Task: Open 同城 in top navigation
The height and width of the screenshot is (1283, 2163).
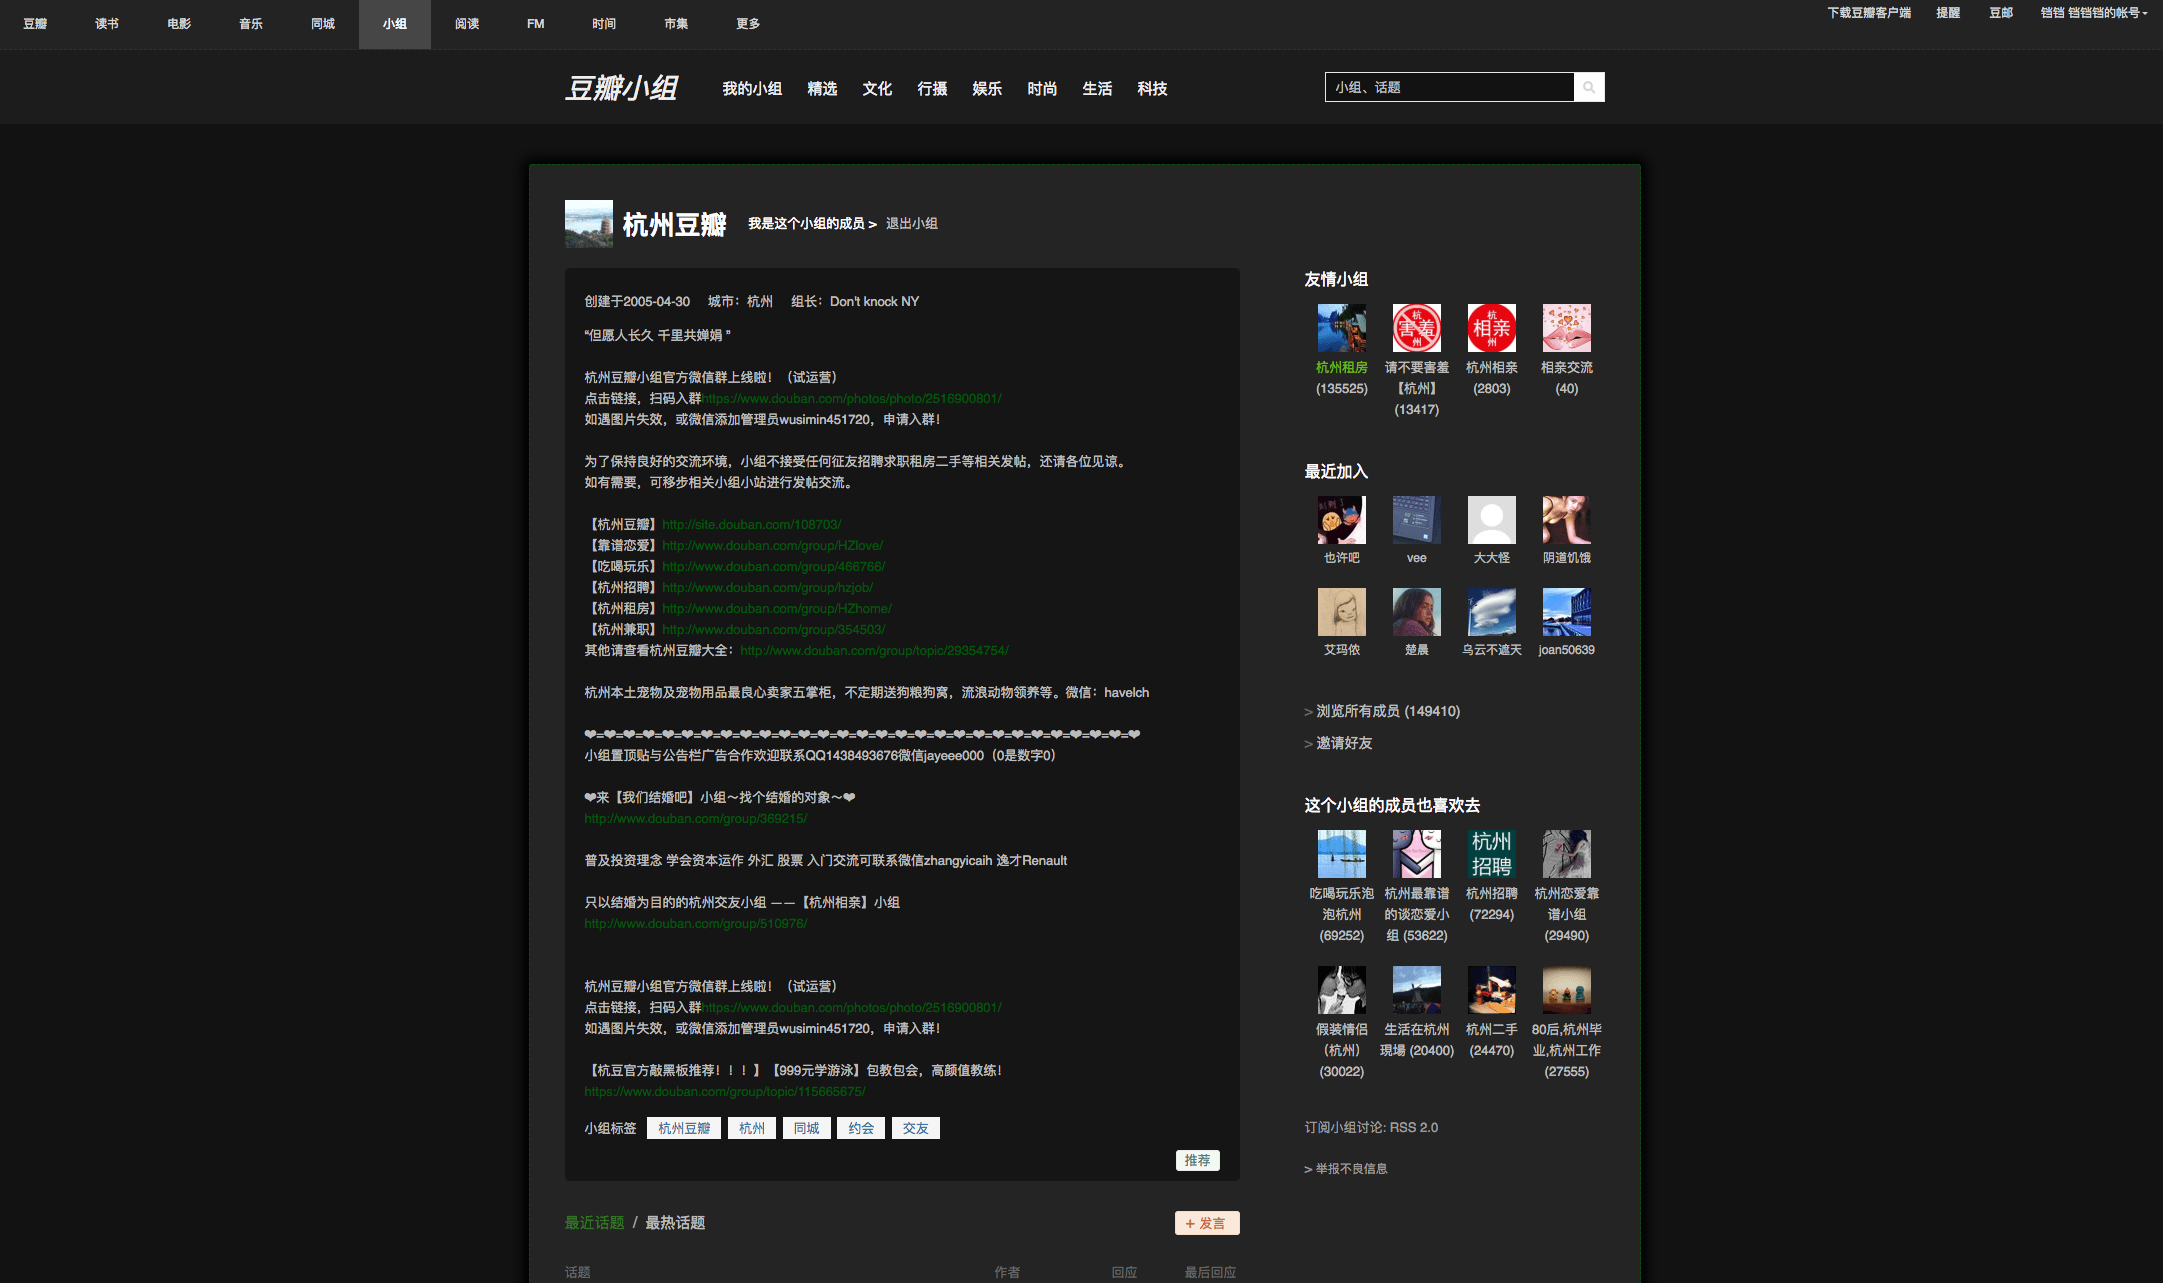Action: (323, 24)
